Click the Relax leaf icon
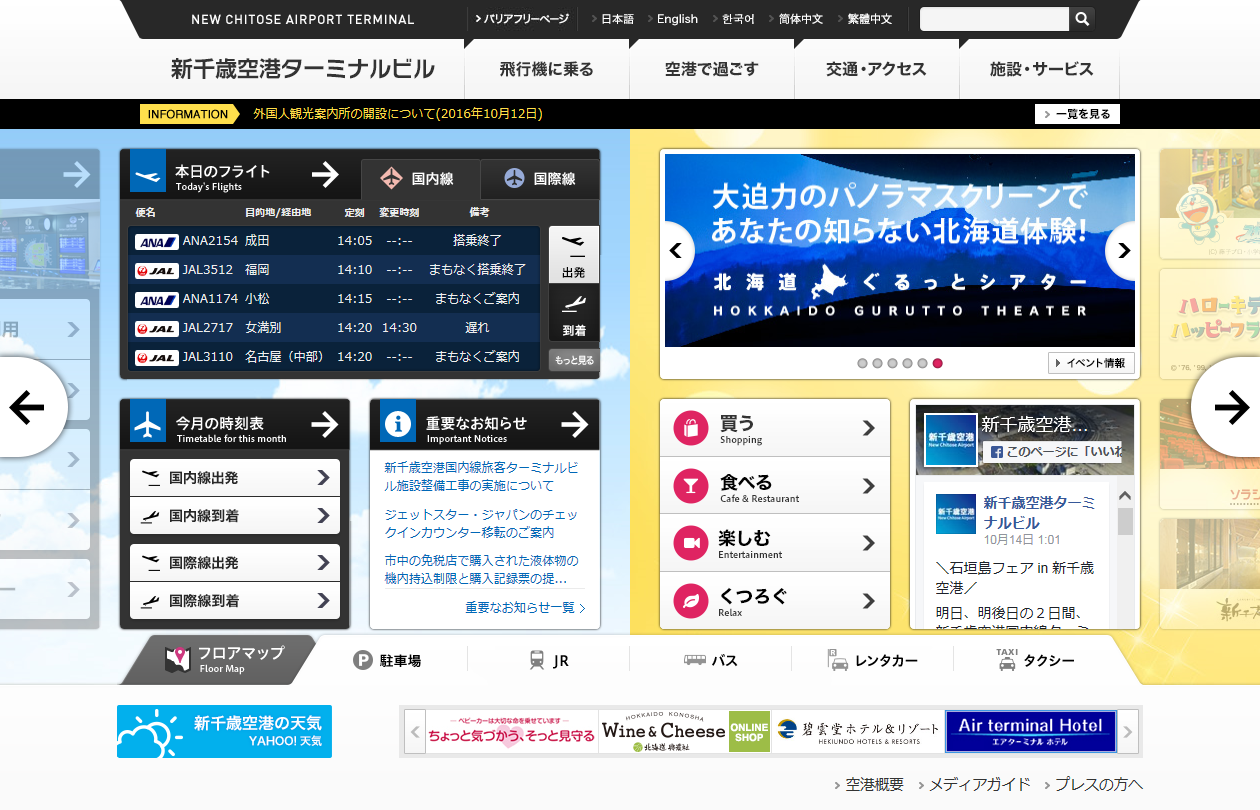 coord(691,601)
